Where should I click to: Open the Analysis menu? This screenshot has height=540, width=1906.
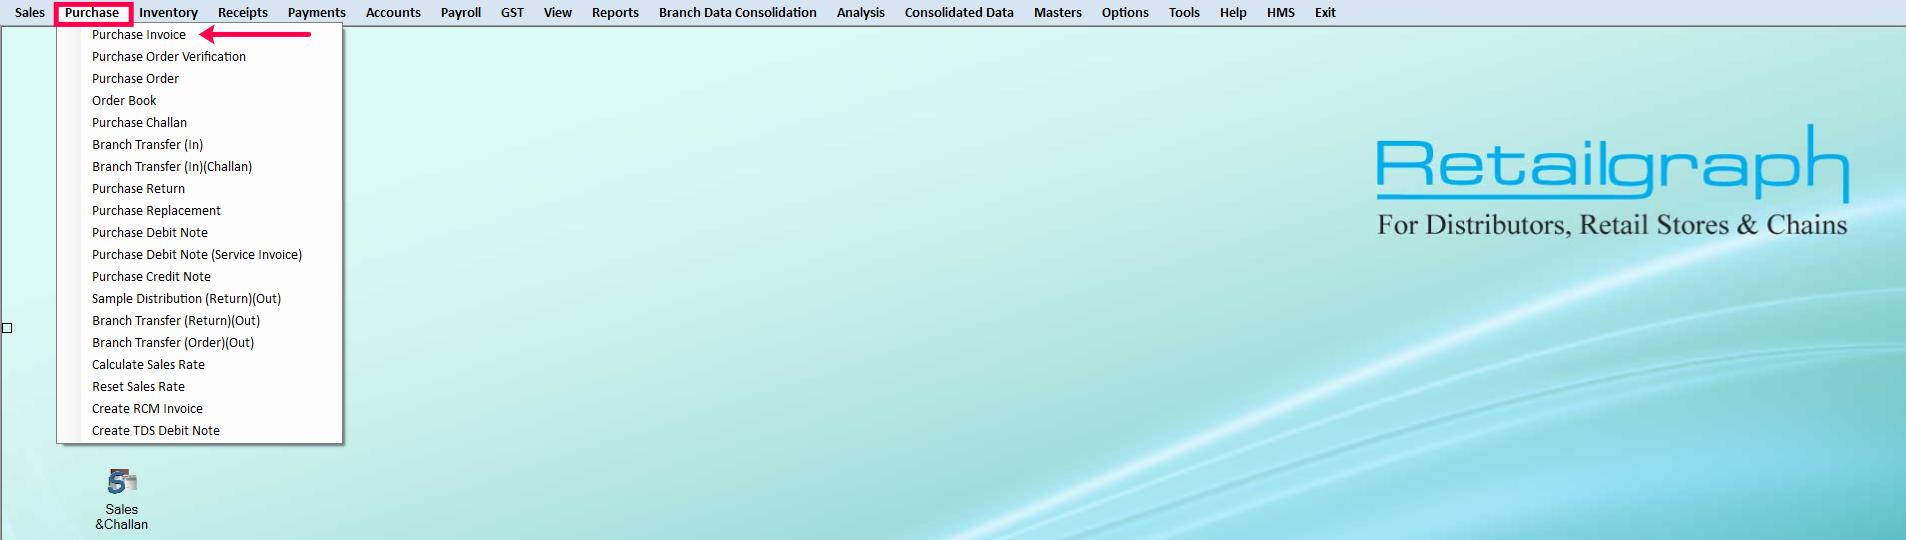tap(861, 13)
